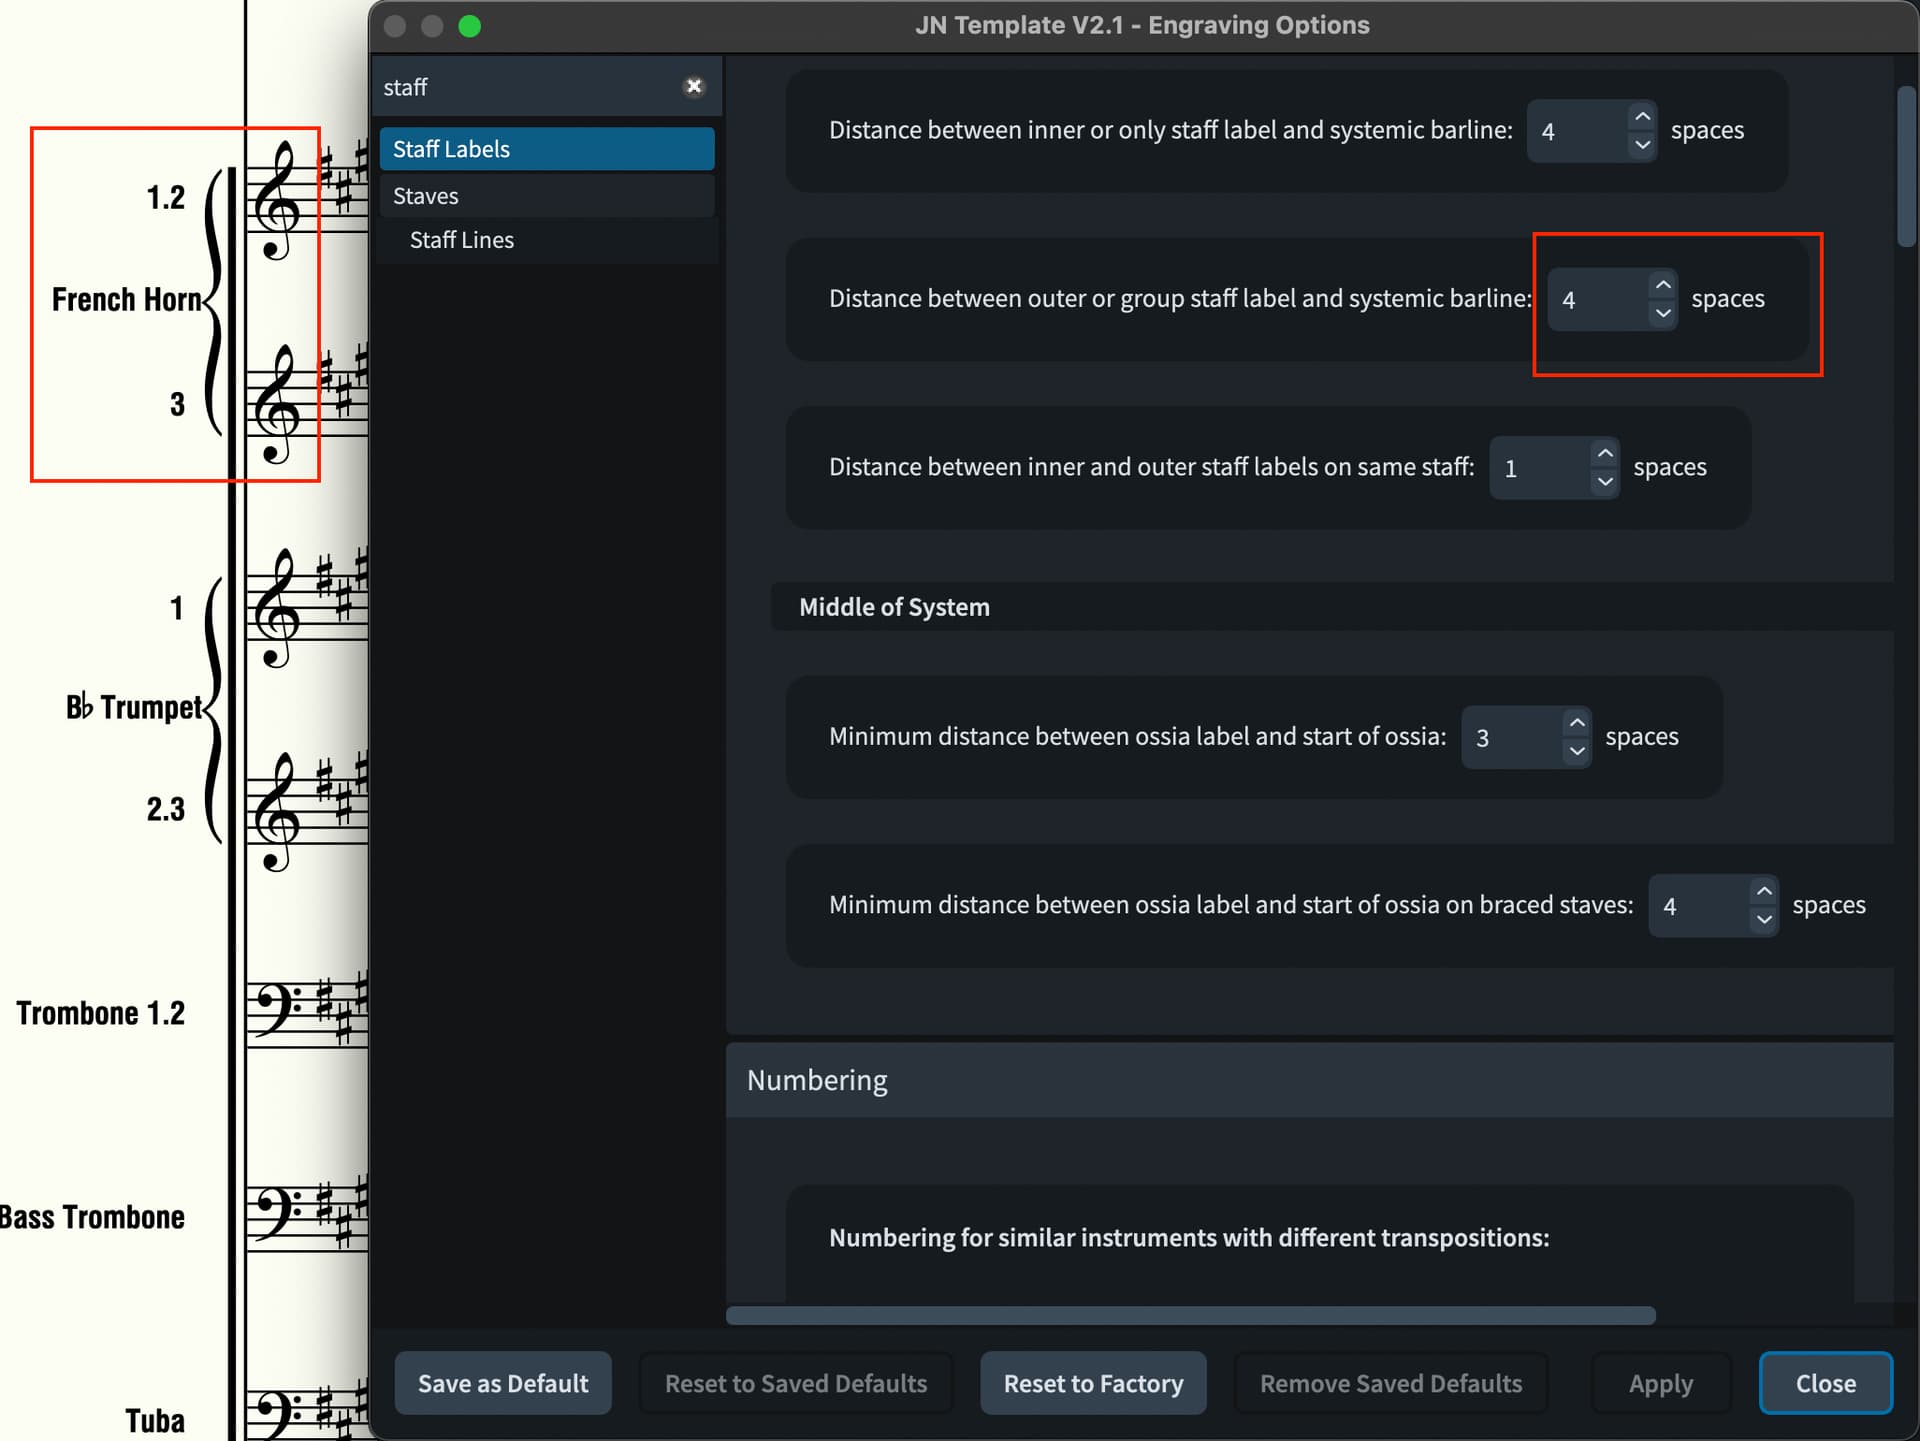
Task: Click the green zoom window button
Action: click(x=470, y=26)
